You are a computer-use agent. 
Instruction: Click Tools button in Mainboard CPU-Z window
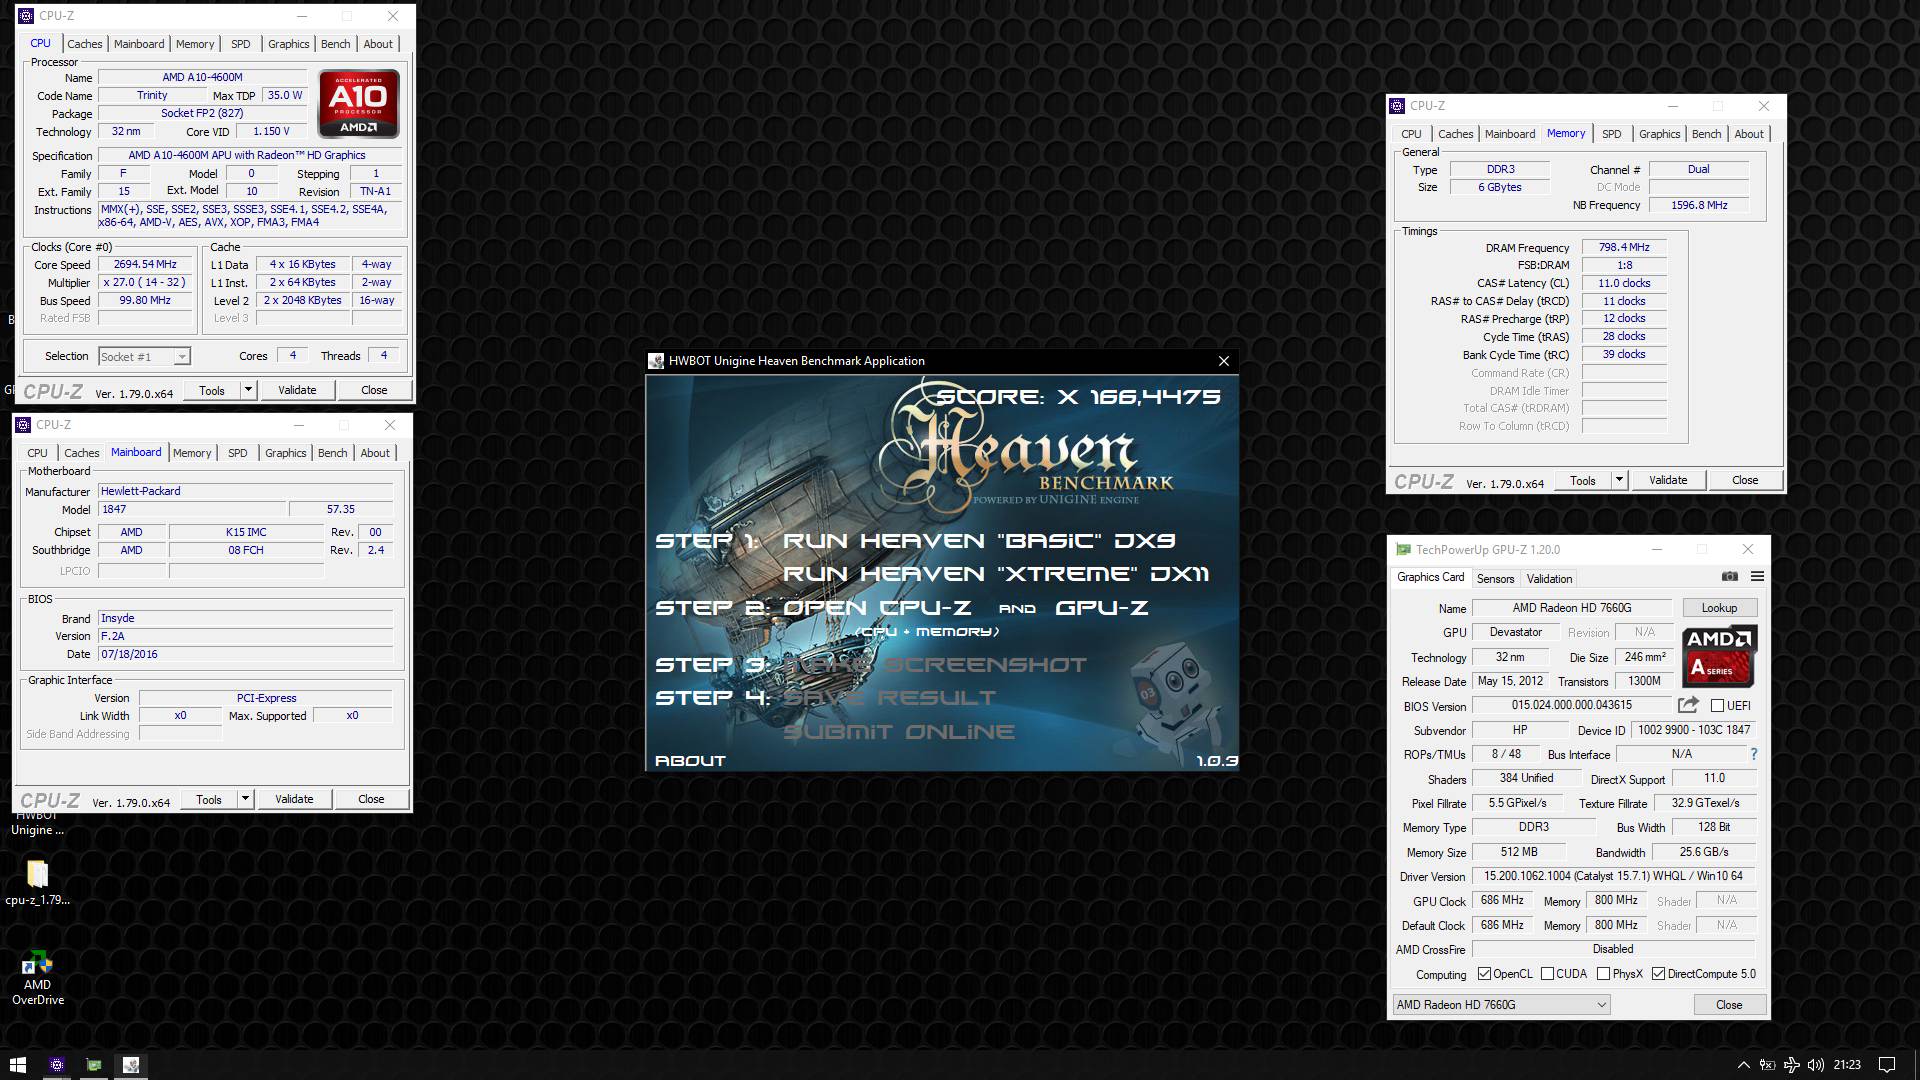pos(209,799)
